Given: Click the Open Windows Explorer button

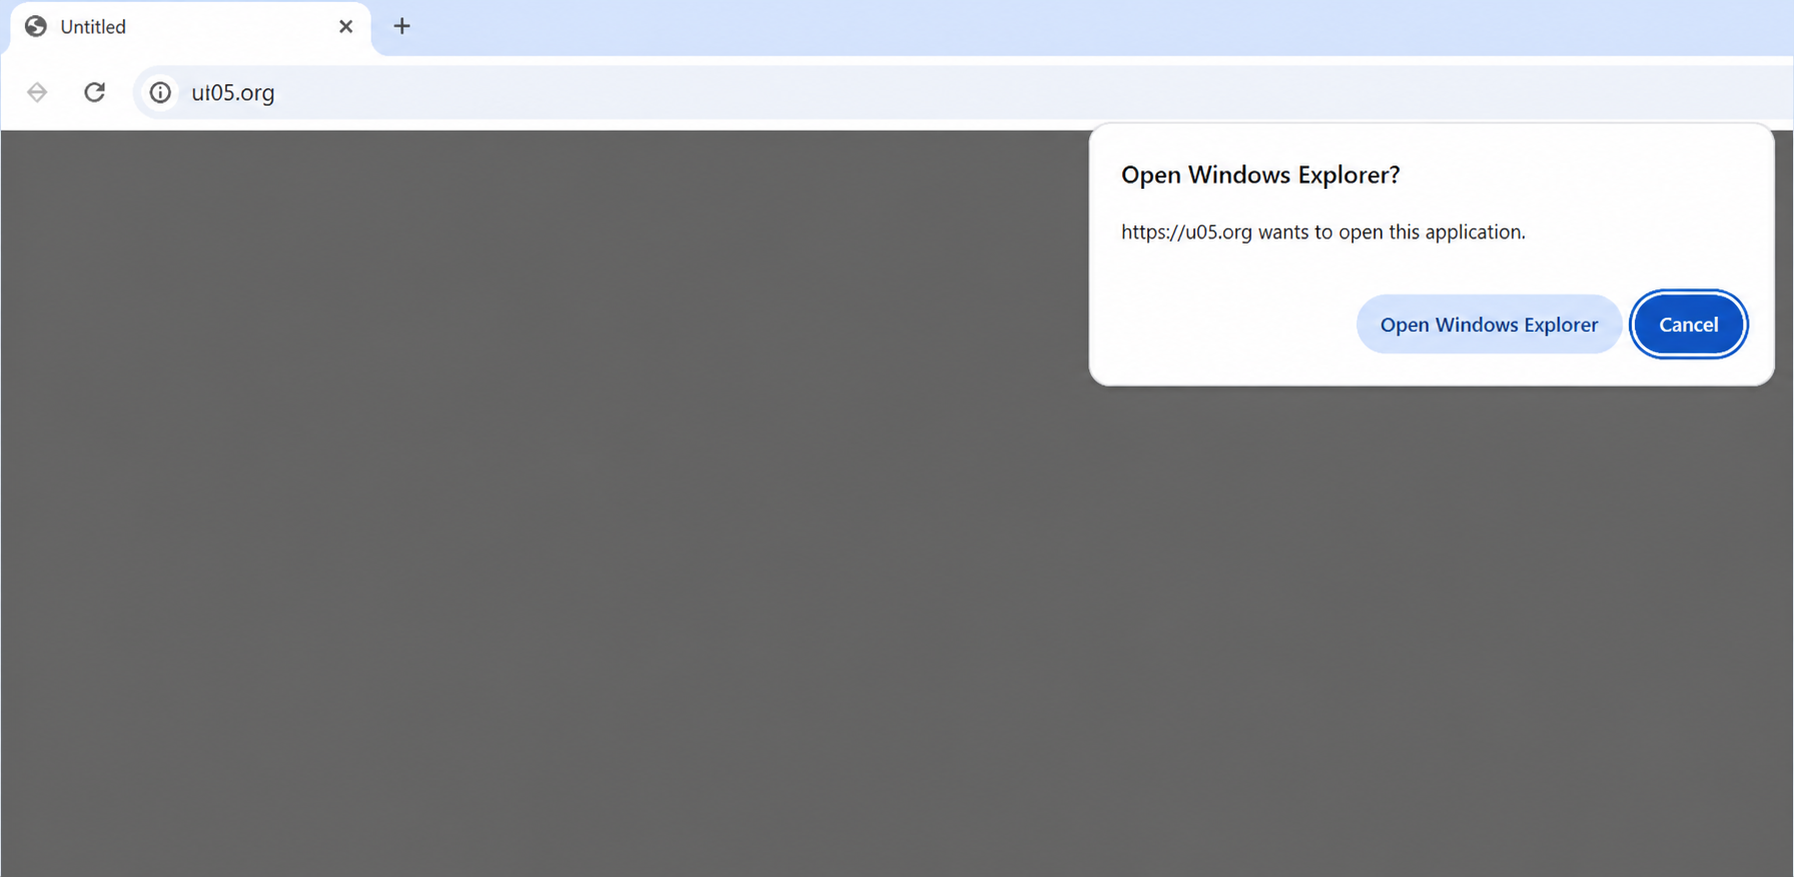Looking at the screenshot, I should click(x=1488, y=324).
